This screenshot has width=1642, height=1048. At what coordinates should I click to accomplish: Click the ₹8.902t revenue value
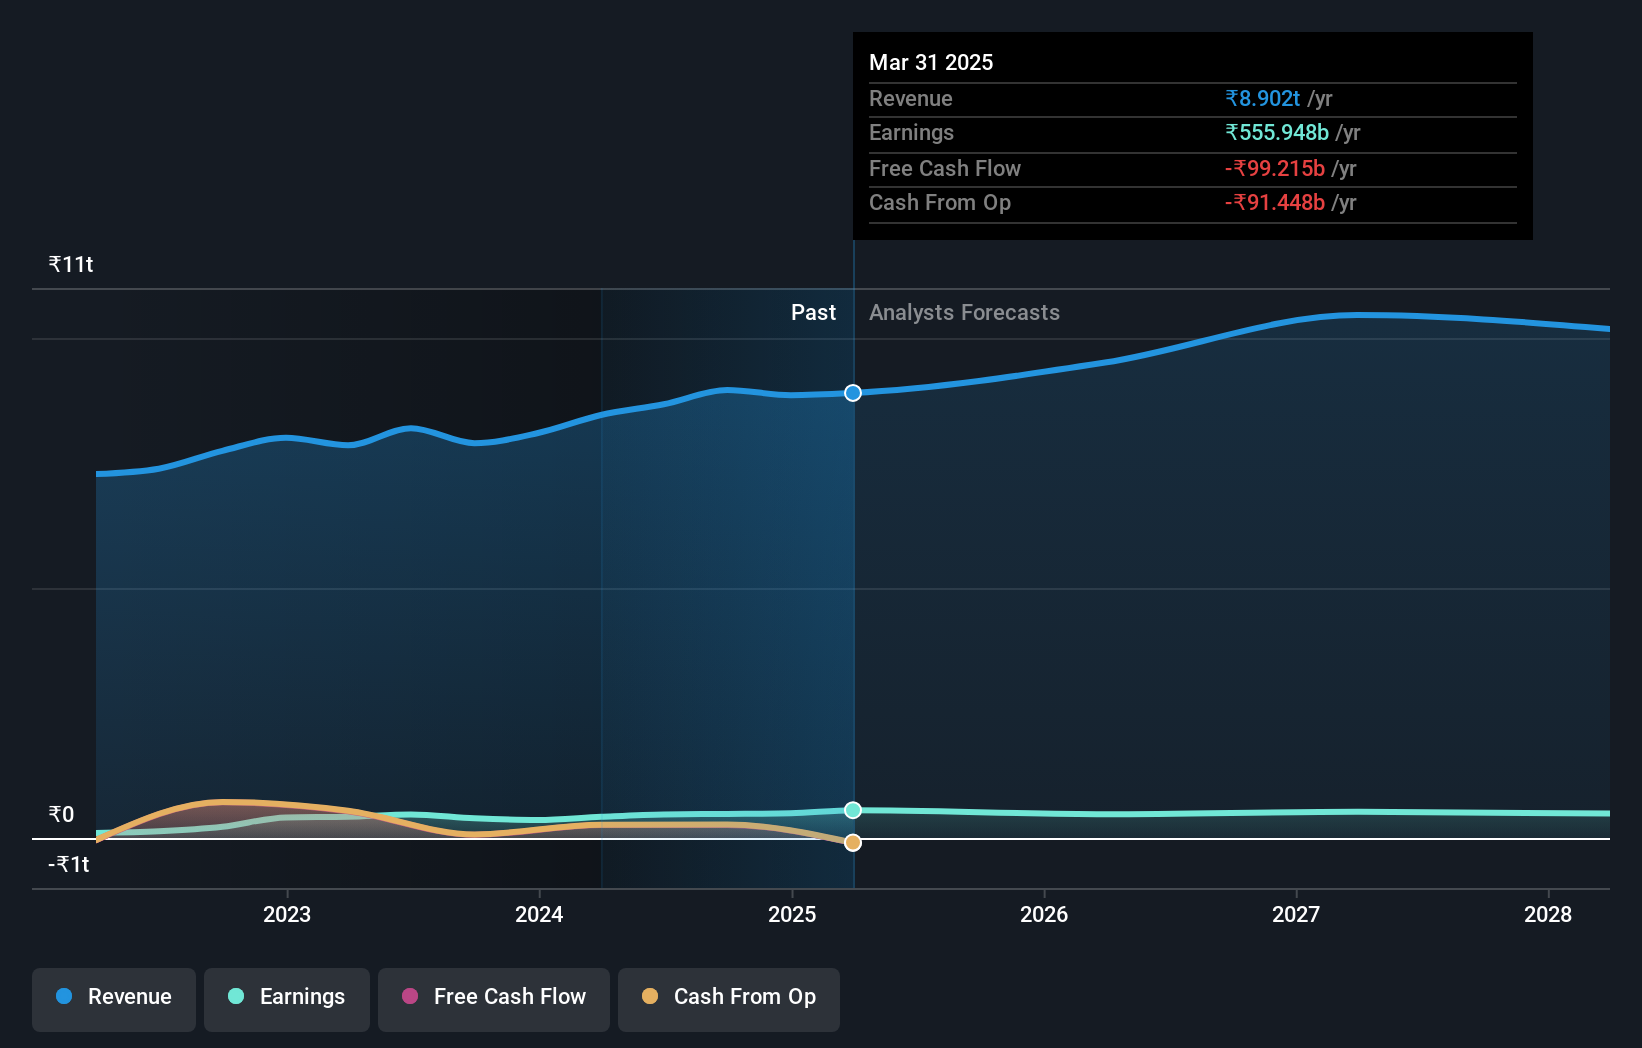click(1263, 98)
